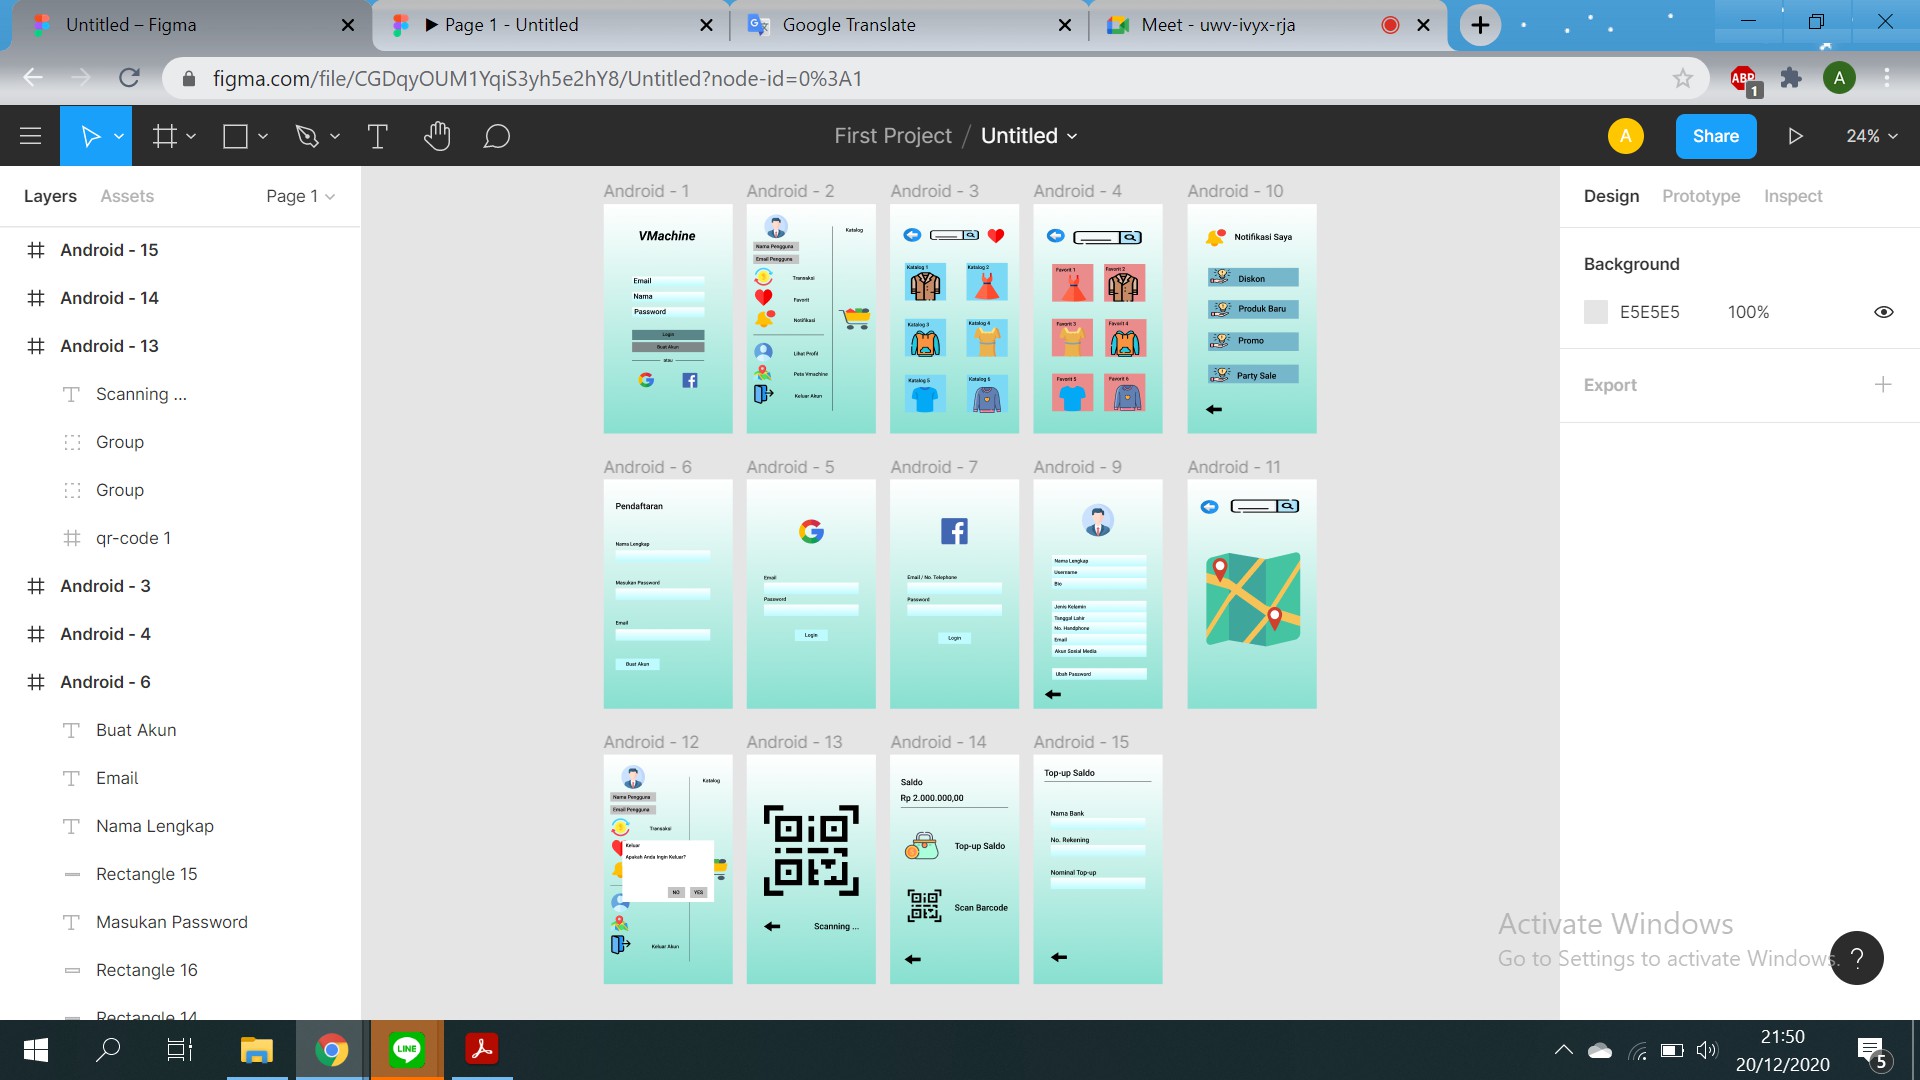Image resolution: width=1920 pixels, height=1080 pixels.
Task: Switch to the Prototype tab
Action: tap(1700, 196)
